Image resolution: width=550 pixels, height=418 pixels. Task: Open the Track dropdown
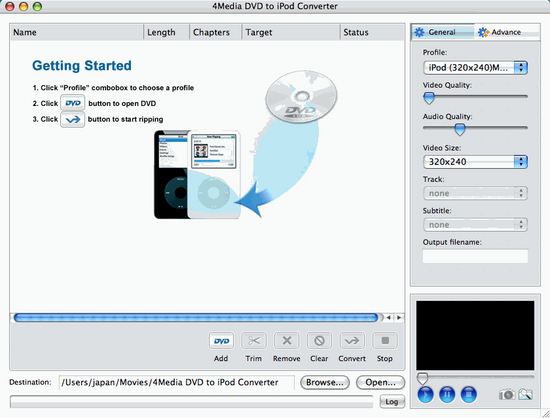[475, 193]
